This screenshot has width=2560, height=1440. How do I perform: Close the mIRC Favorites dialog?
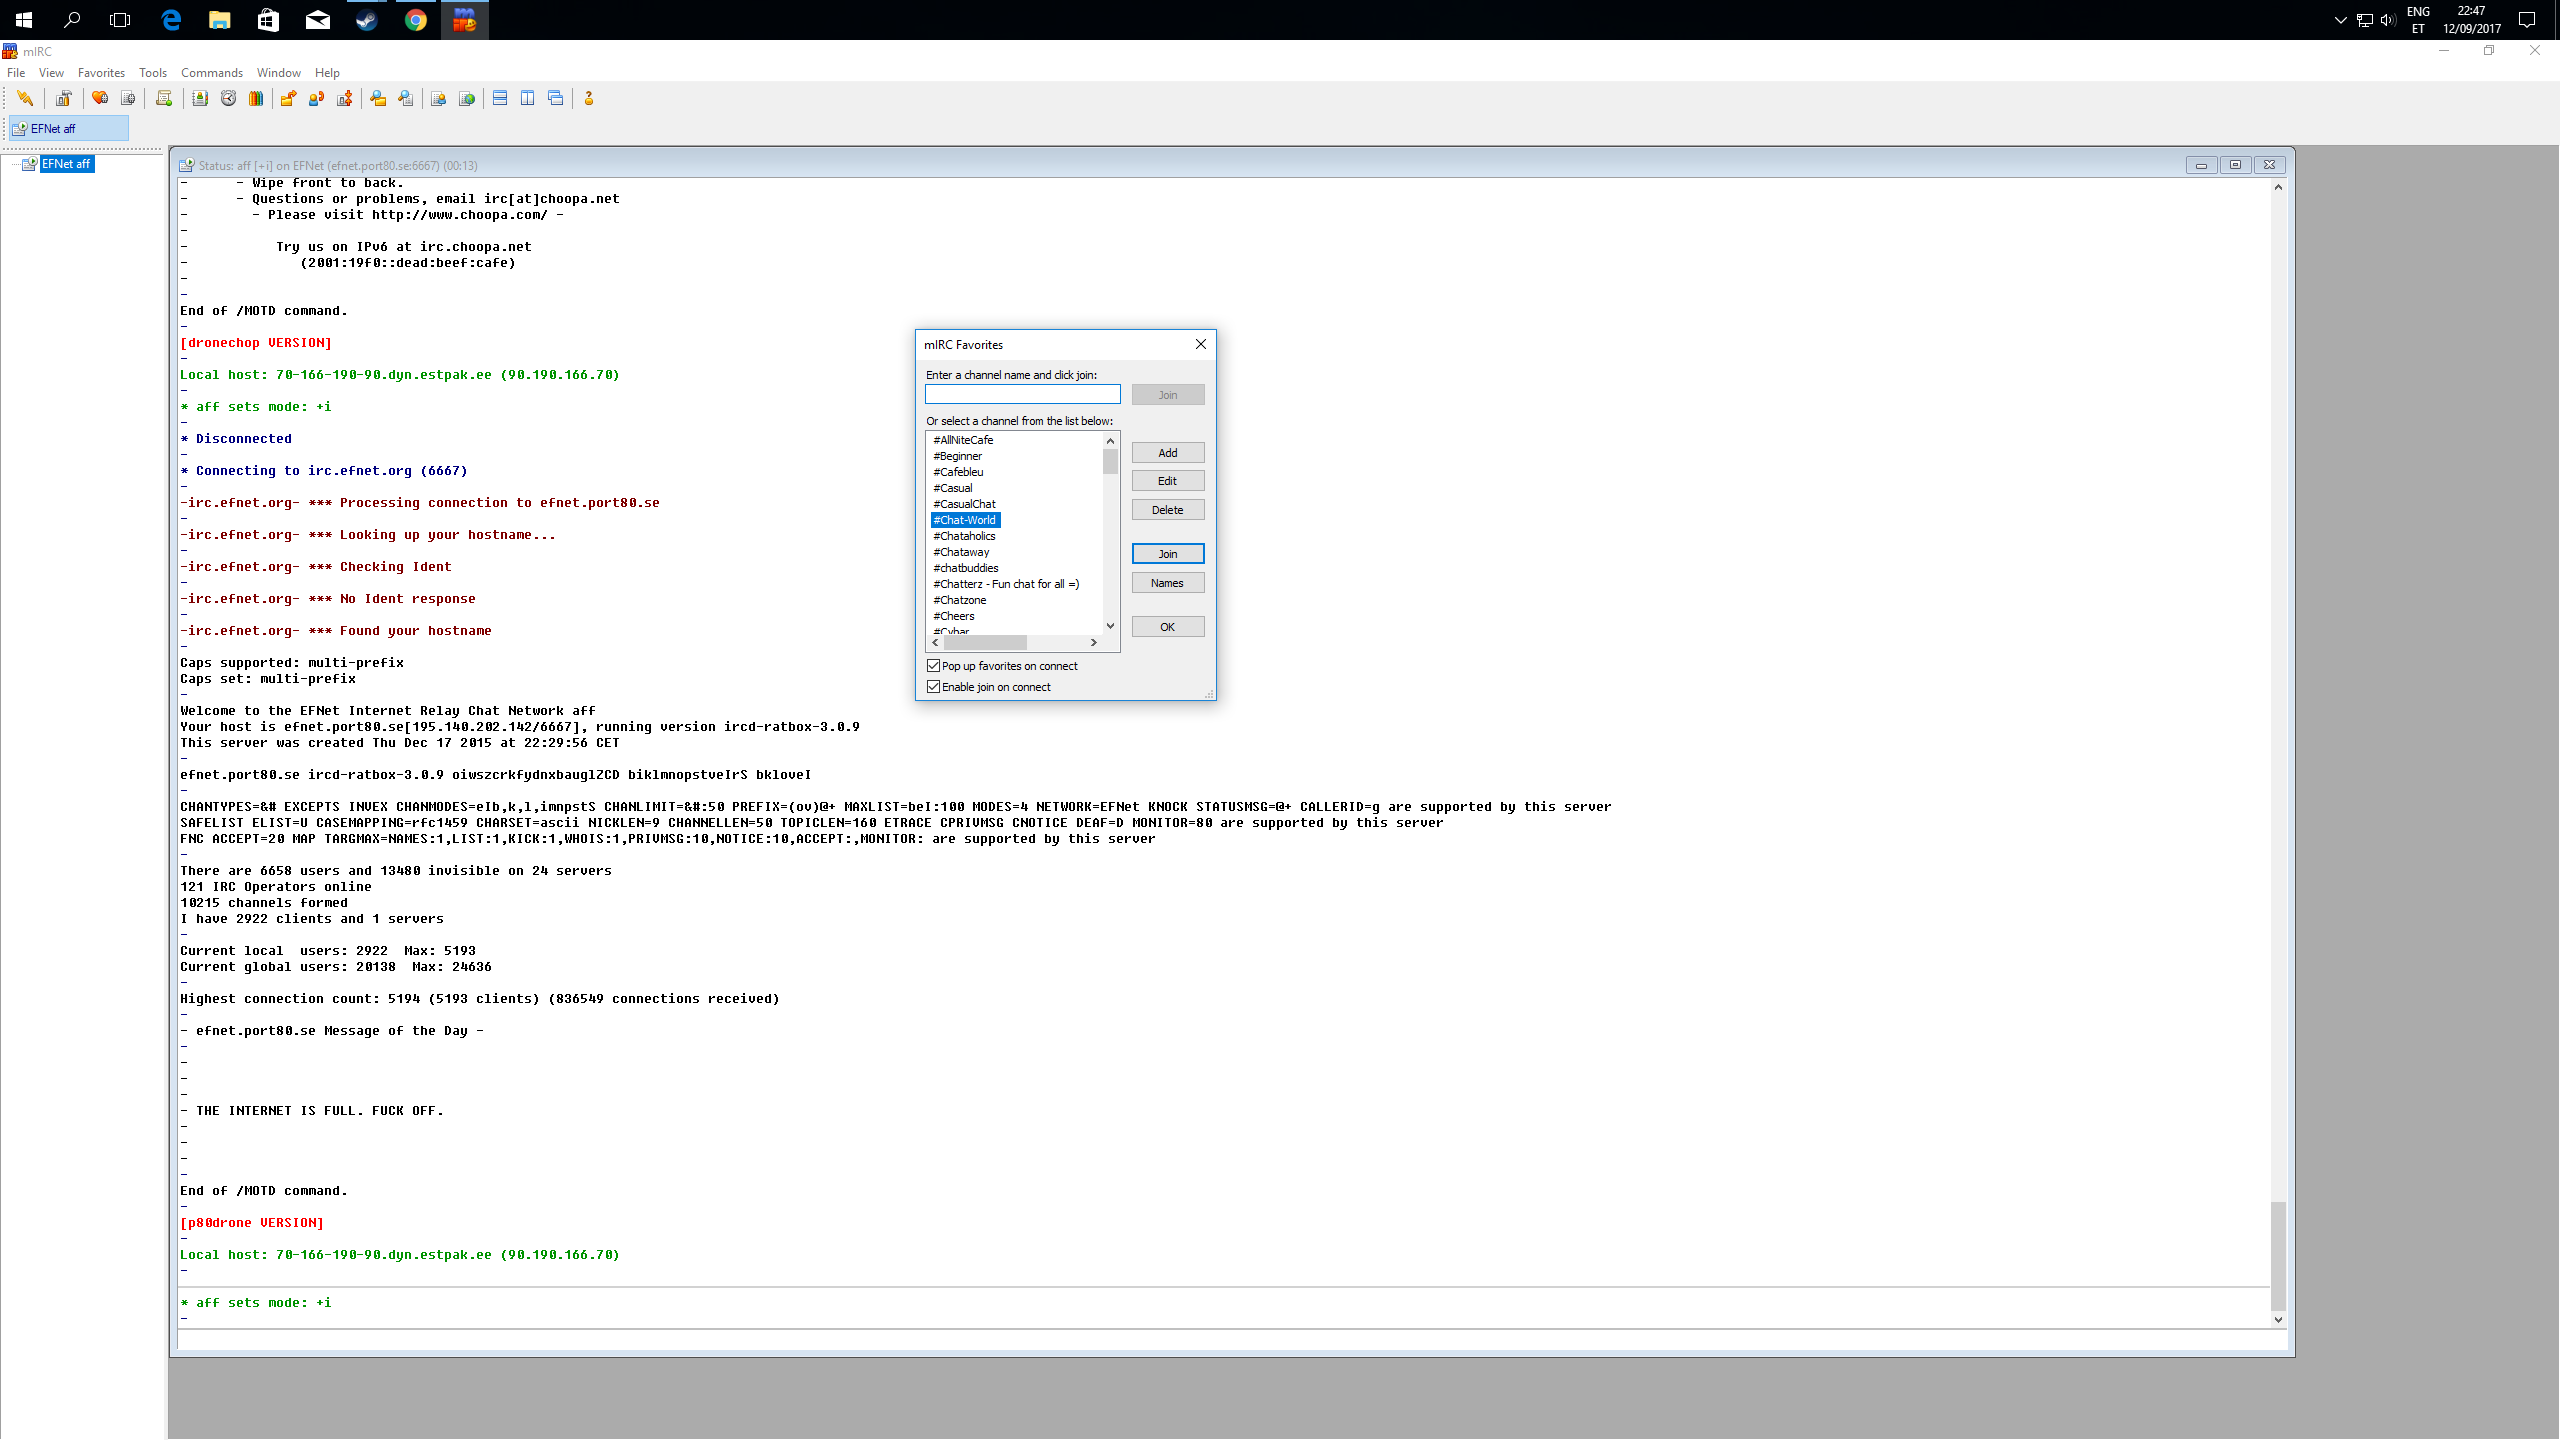click(x=1201, y=344)
